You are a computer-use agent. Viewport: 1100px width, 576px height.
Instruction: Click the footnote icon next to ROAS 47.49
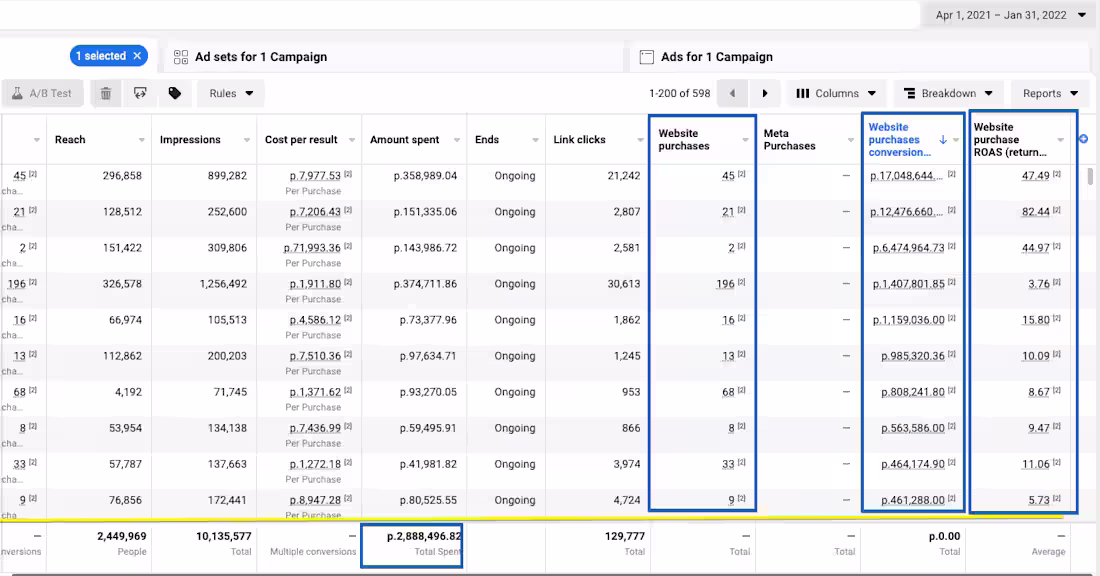click(x=1057, y=174)
